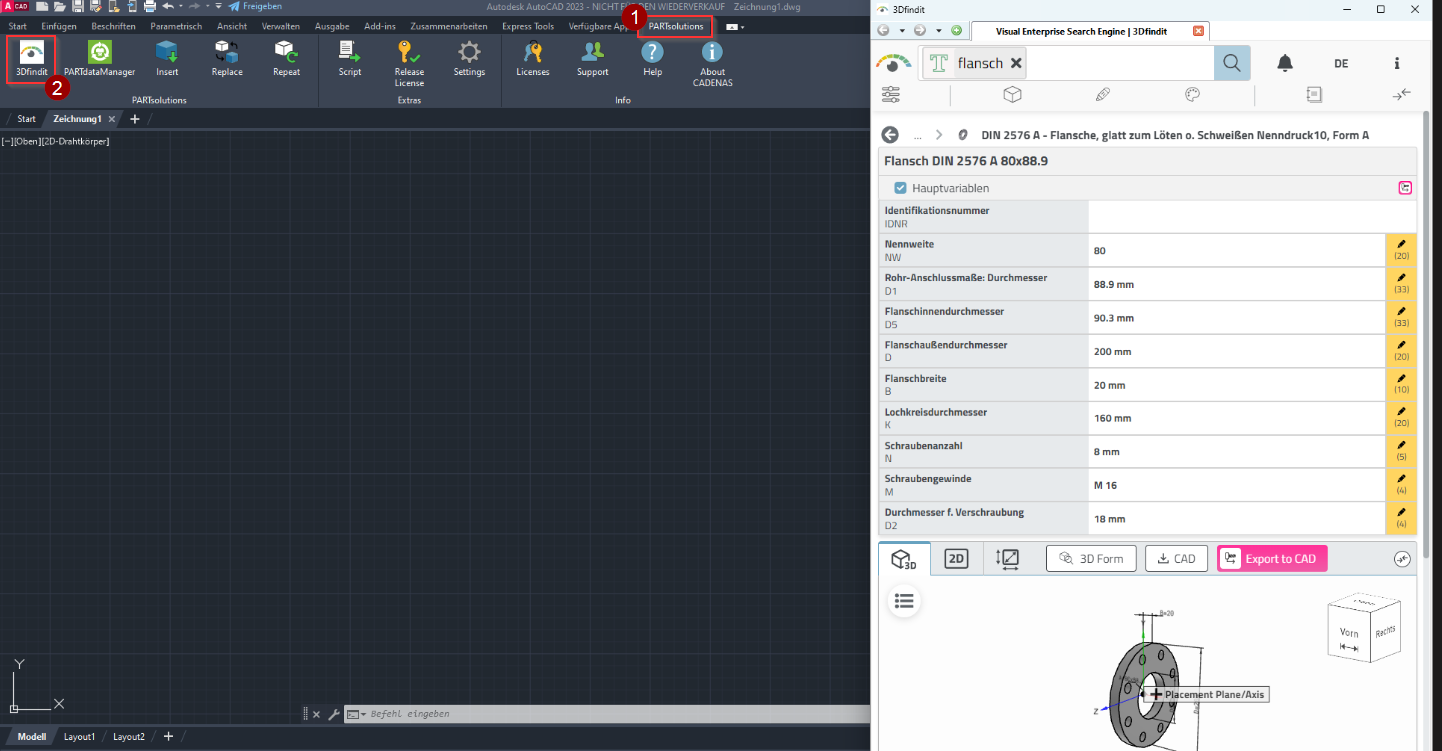Image resolution: width=1442 pixels, height=751 pixels.
Task: Edit Lochkreisdurchmesser K options
Action: click(x=1401, y=418)
